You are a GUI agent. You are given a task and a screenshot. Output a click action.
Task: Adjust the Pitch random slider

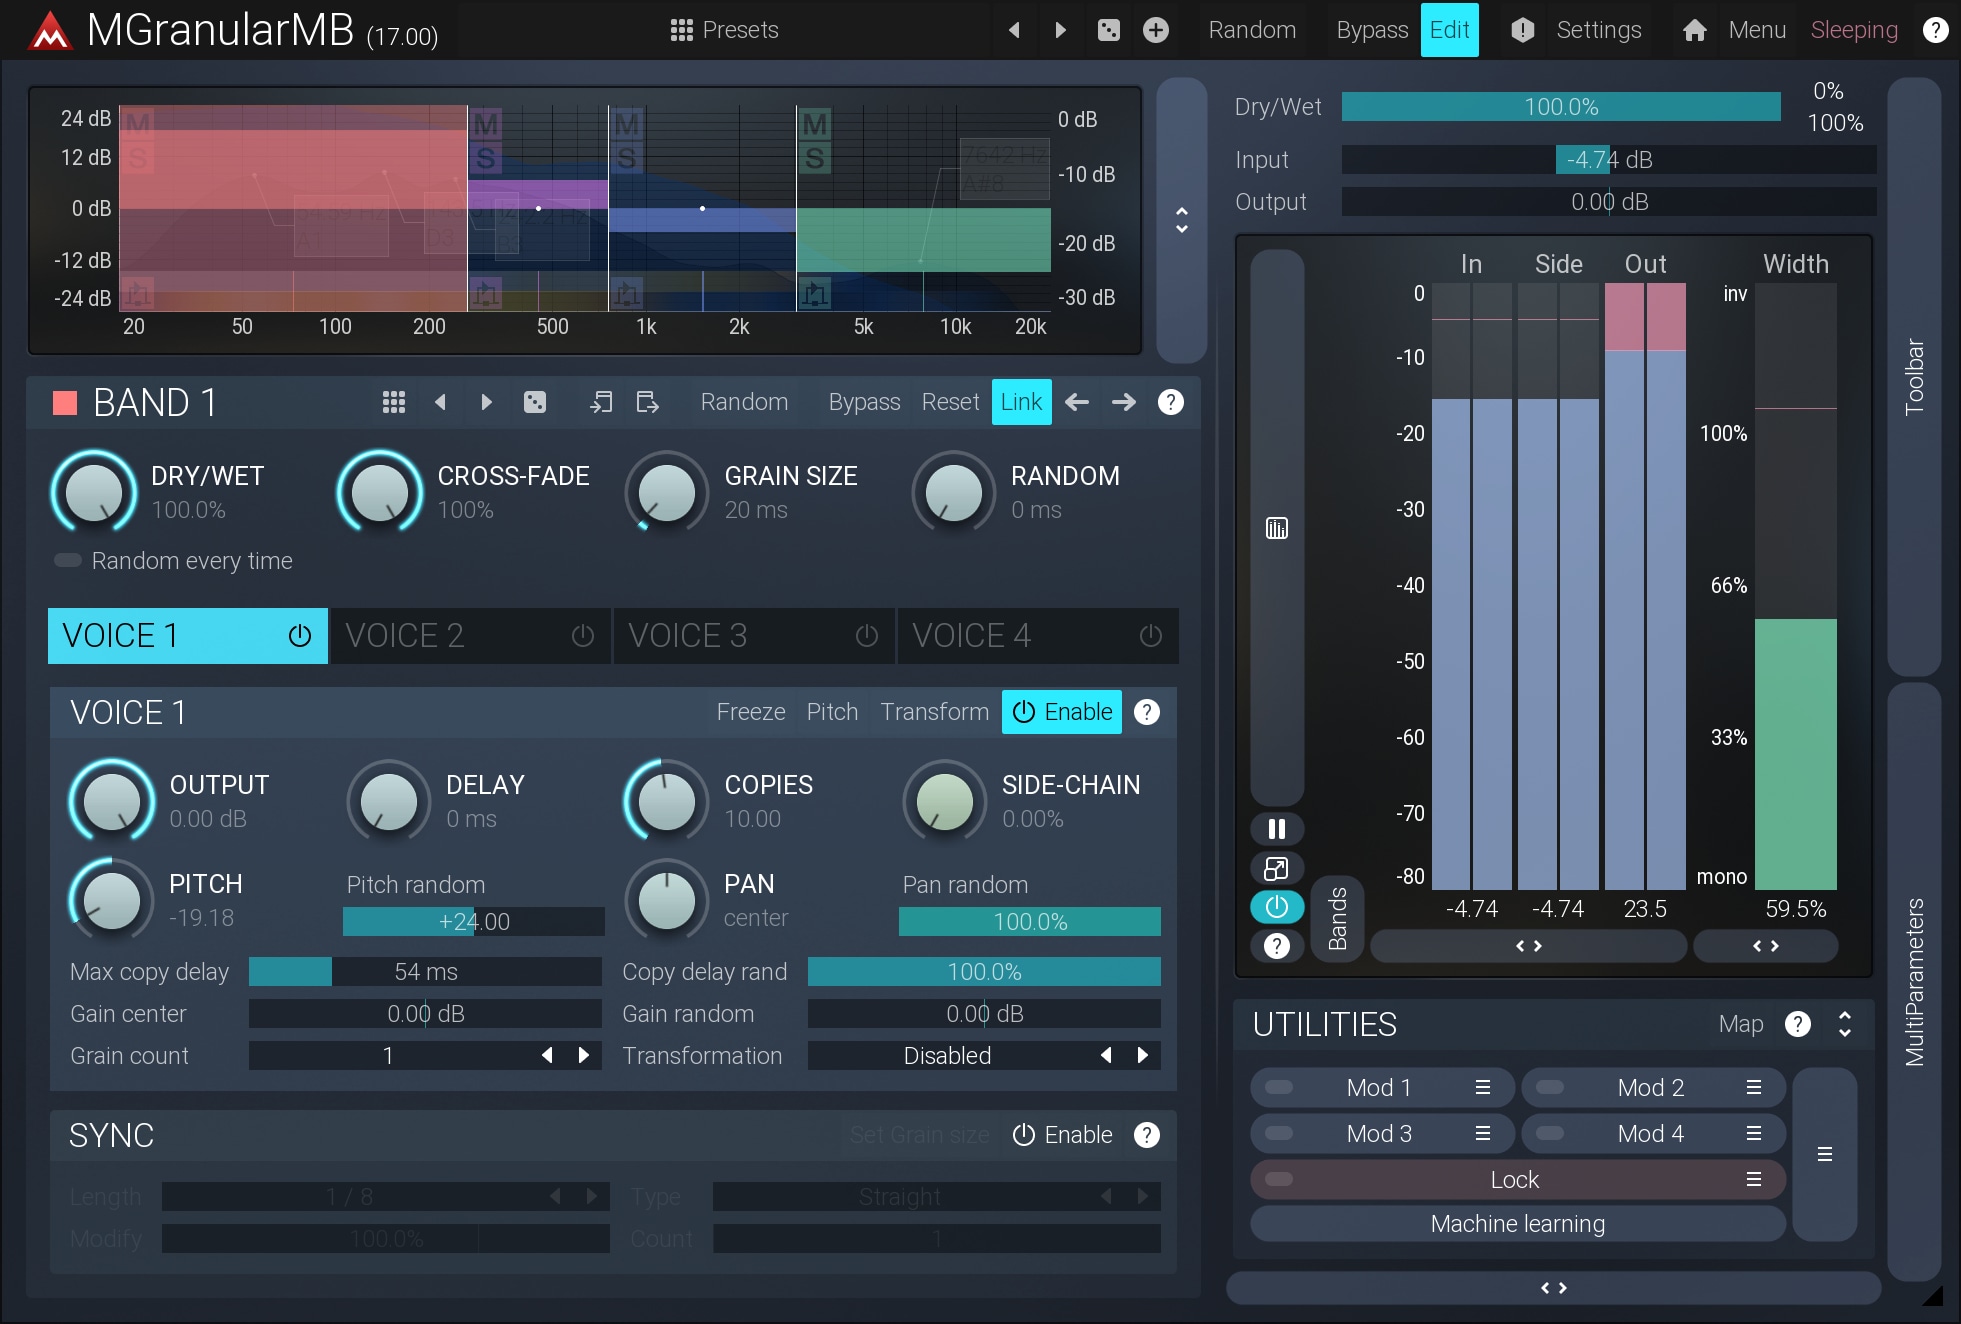(473, 921)
